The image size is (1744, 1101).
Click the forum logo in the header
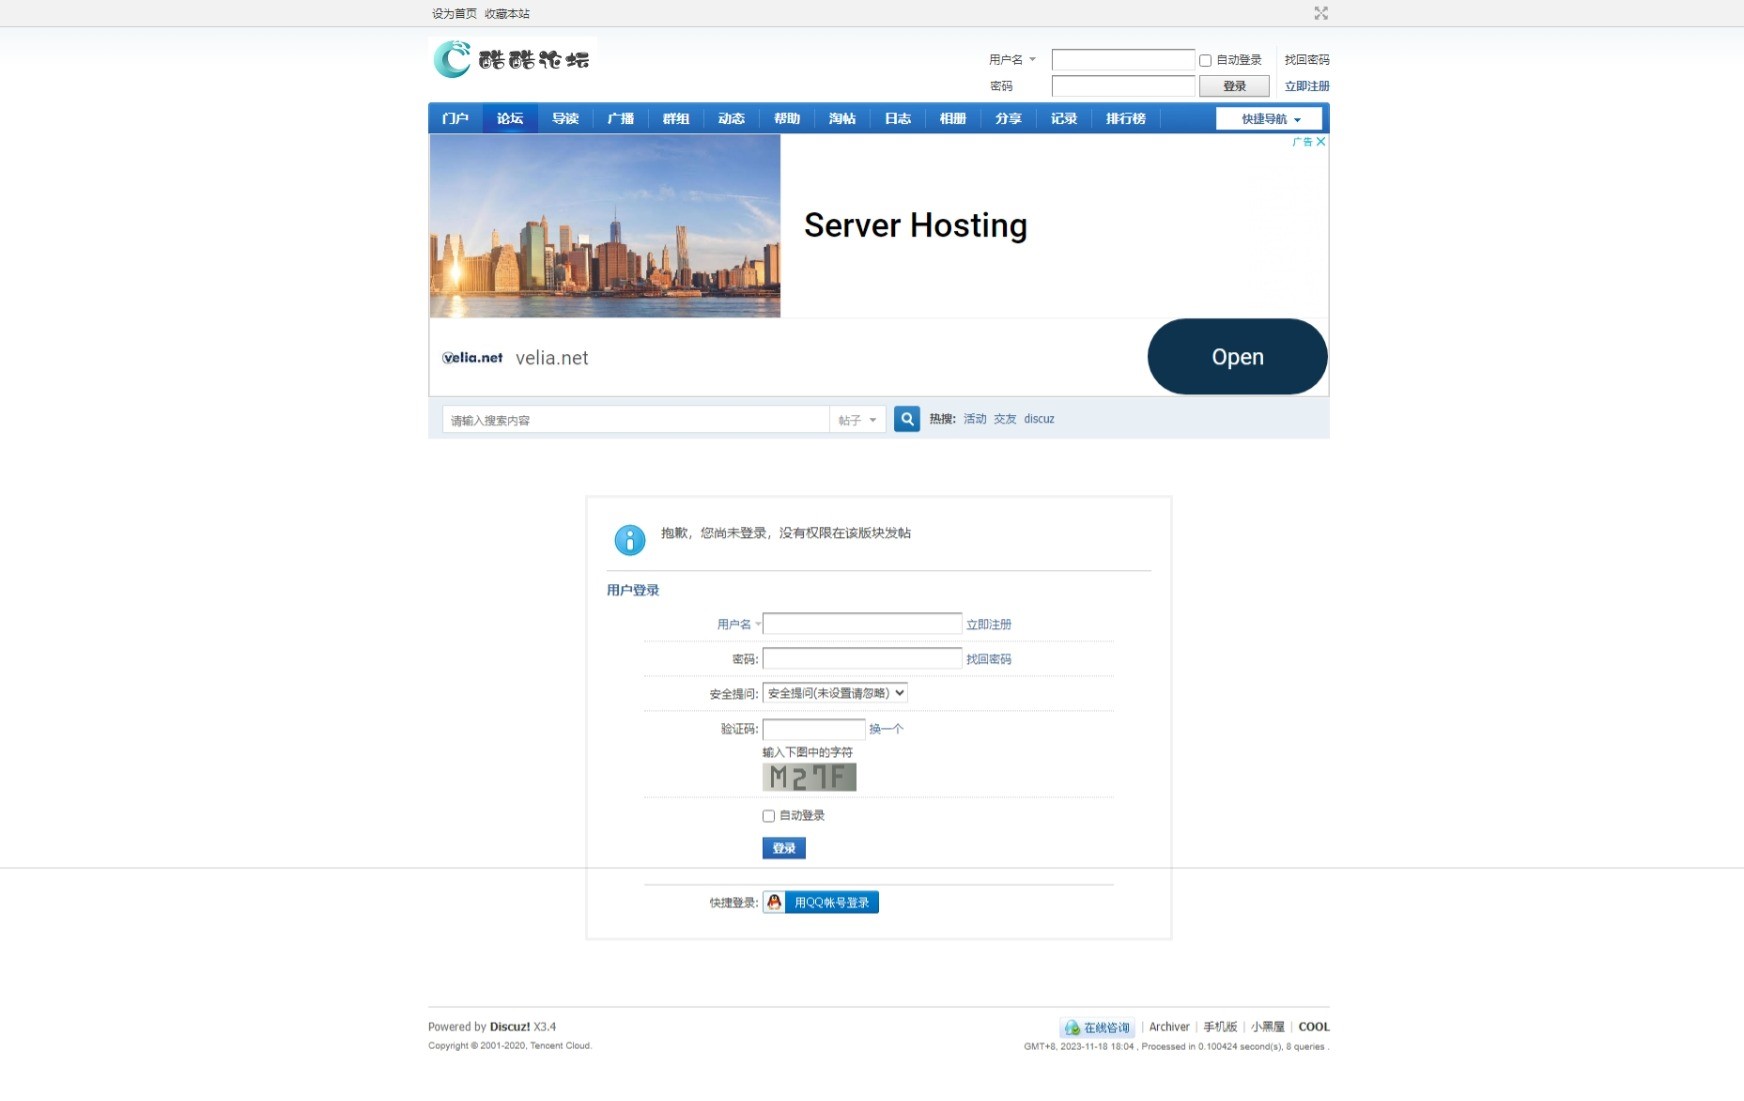point(512,59)
